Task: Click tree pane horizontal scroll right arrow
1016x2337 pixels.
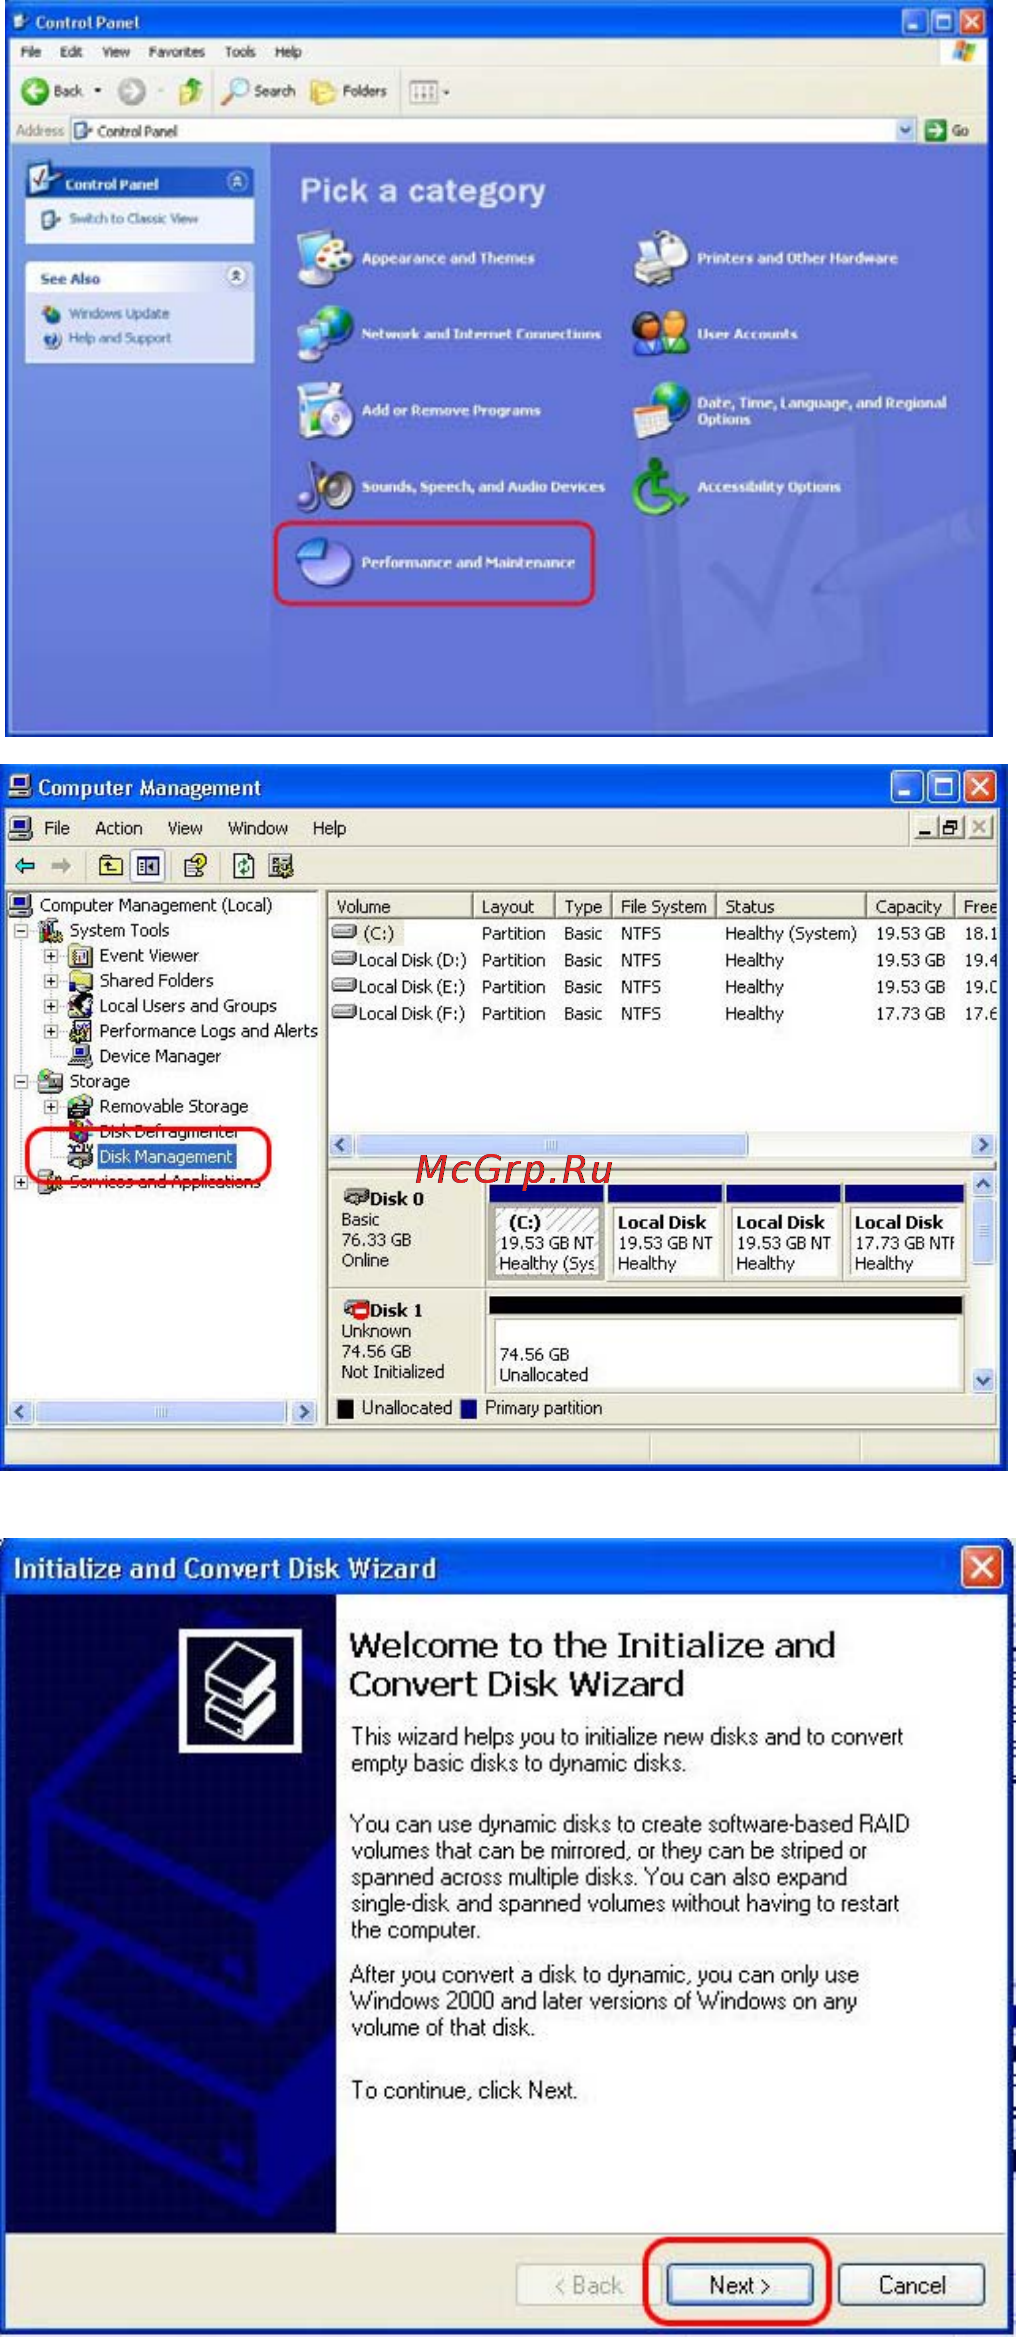Action: (x=303, y=1412)
